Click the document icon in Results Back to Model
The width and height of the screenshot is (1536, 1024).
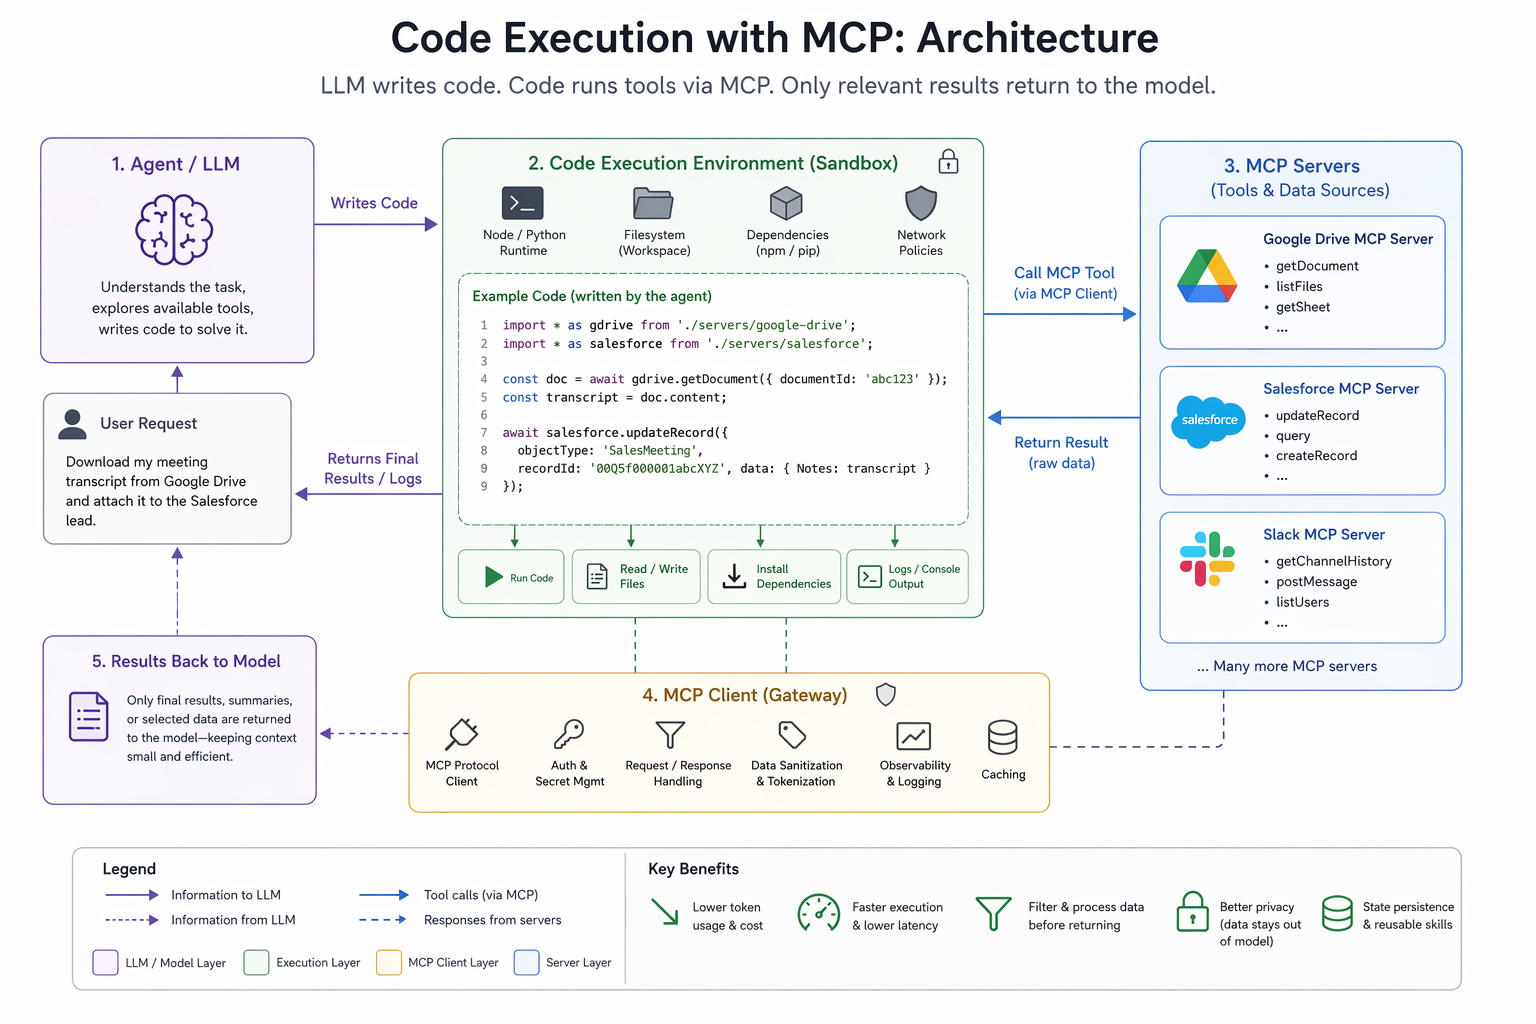tap(89, 716)
